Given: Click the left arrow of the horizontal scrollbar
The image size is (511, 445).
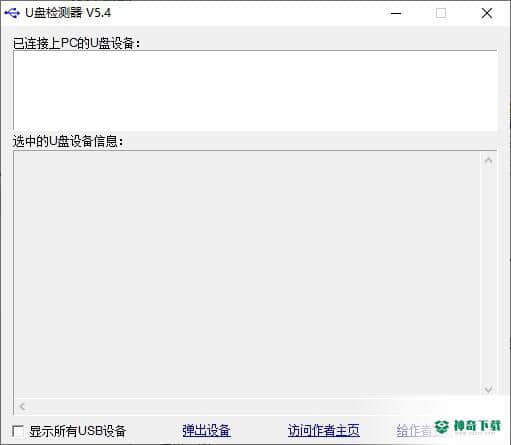Looking at the screenshot, I should click(x=22, y=406).
